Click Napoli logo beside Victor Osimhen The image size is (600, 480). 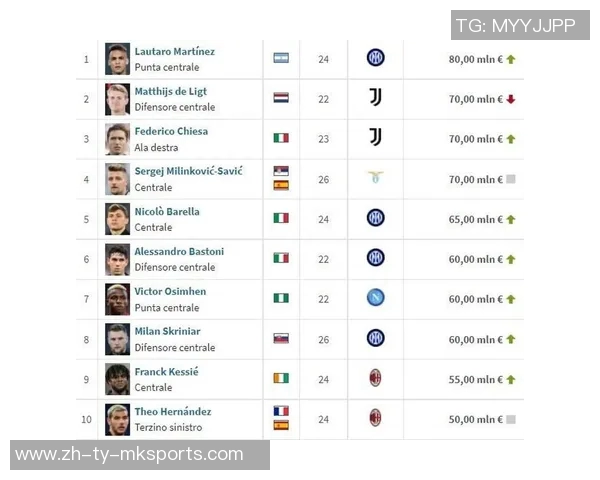375,298
